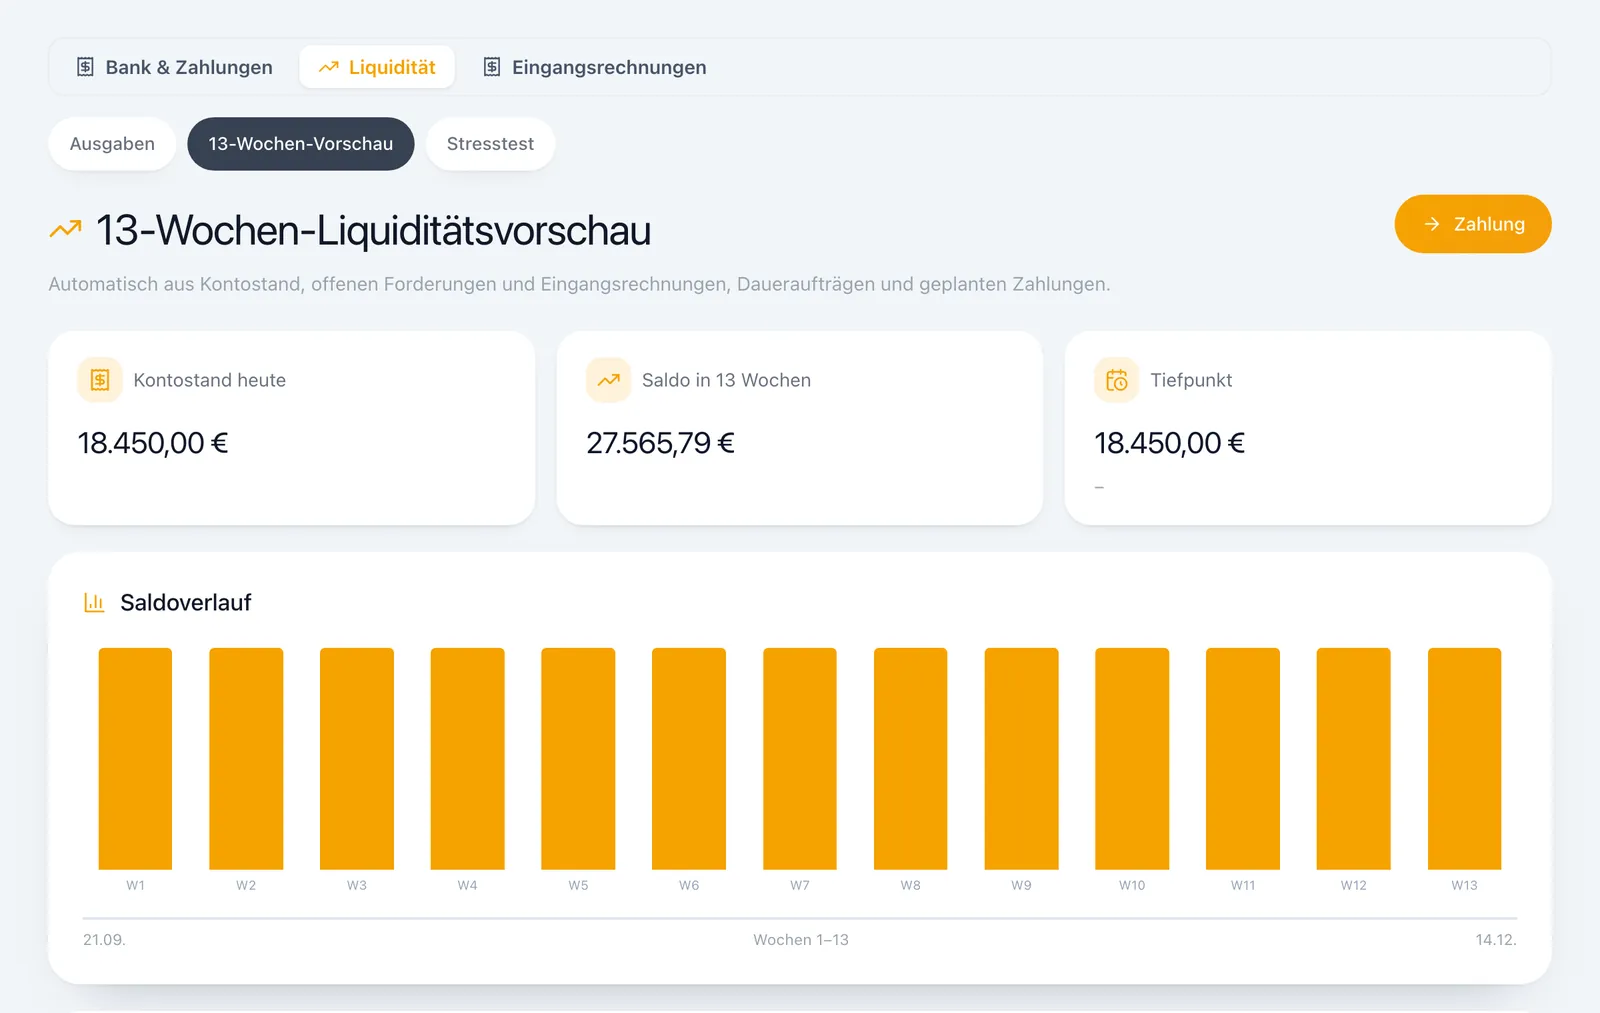The image size is (1600, 1013).
Task: Click the Wochen 1–13 axis label
Action: [801, 940]
